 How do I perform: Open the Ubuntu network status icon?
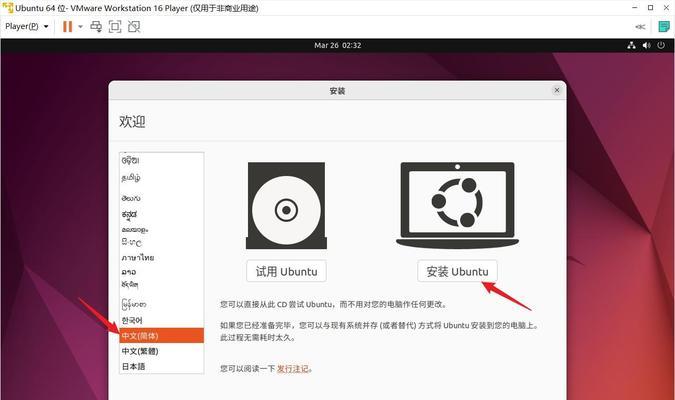click(x=631, y=45)
